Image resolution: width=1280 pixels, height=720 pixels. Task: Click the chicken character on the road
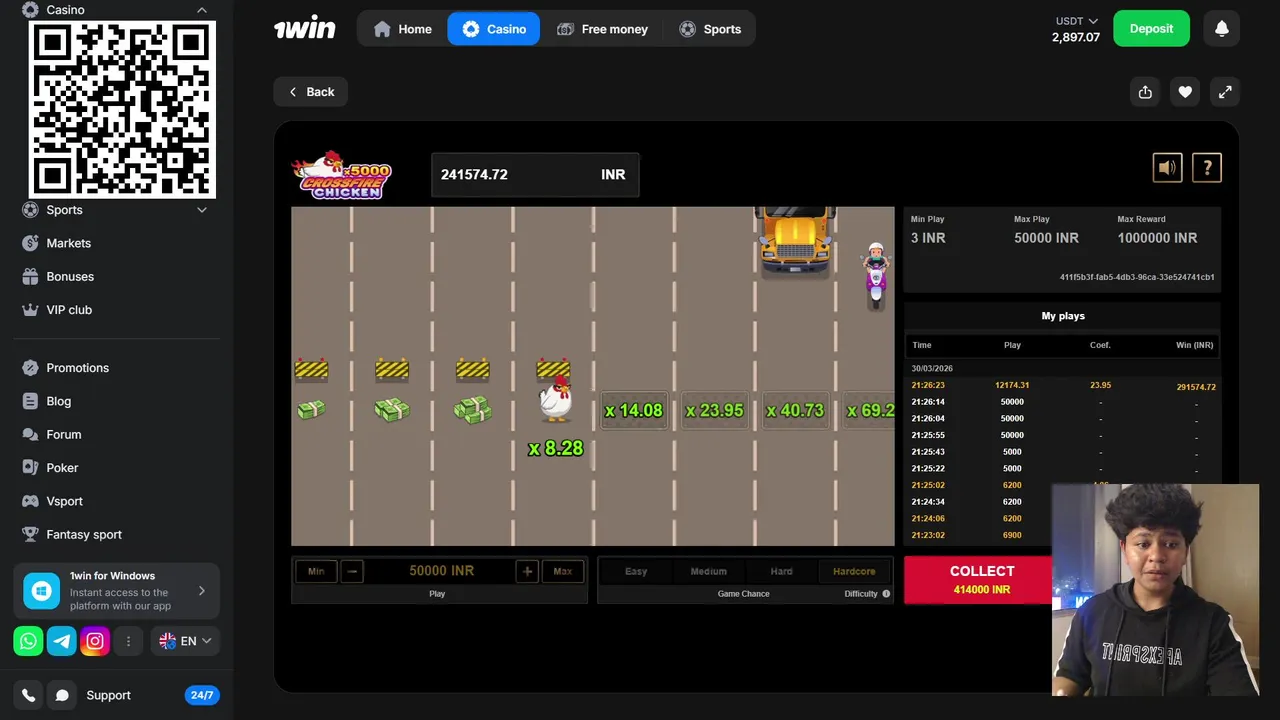tap(555, 398)
